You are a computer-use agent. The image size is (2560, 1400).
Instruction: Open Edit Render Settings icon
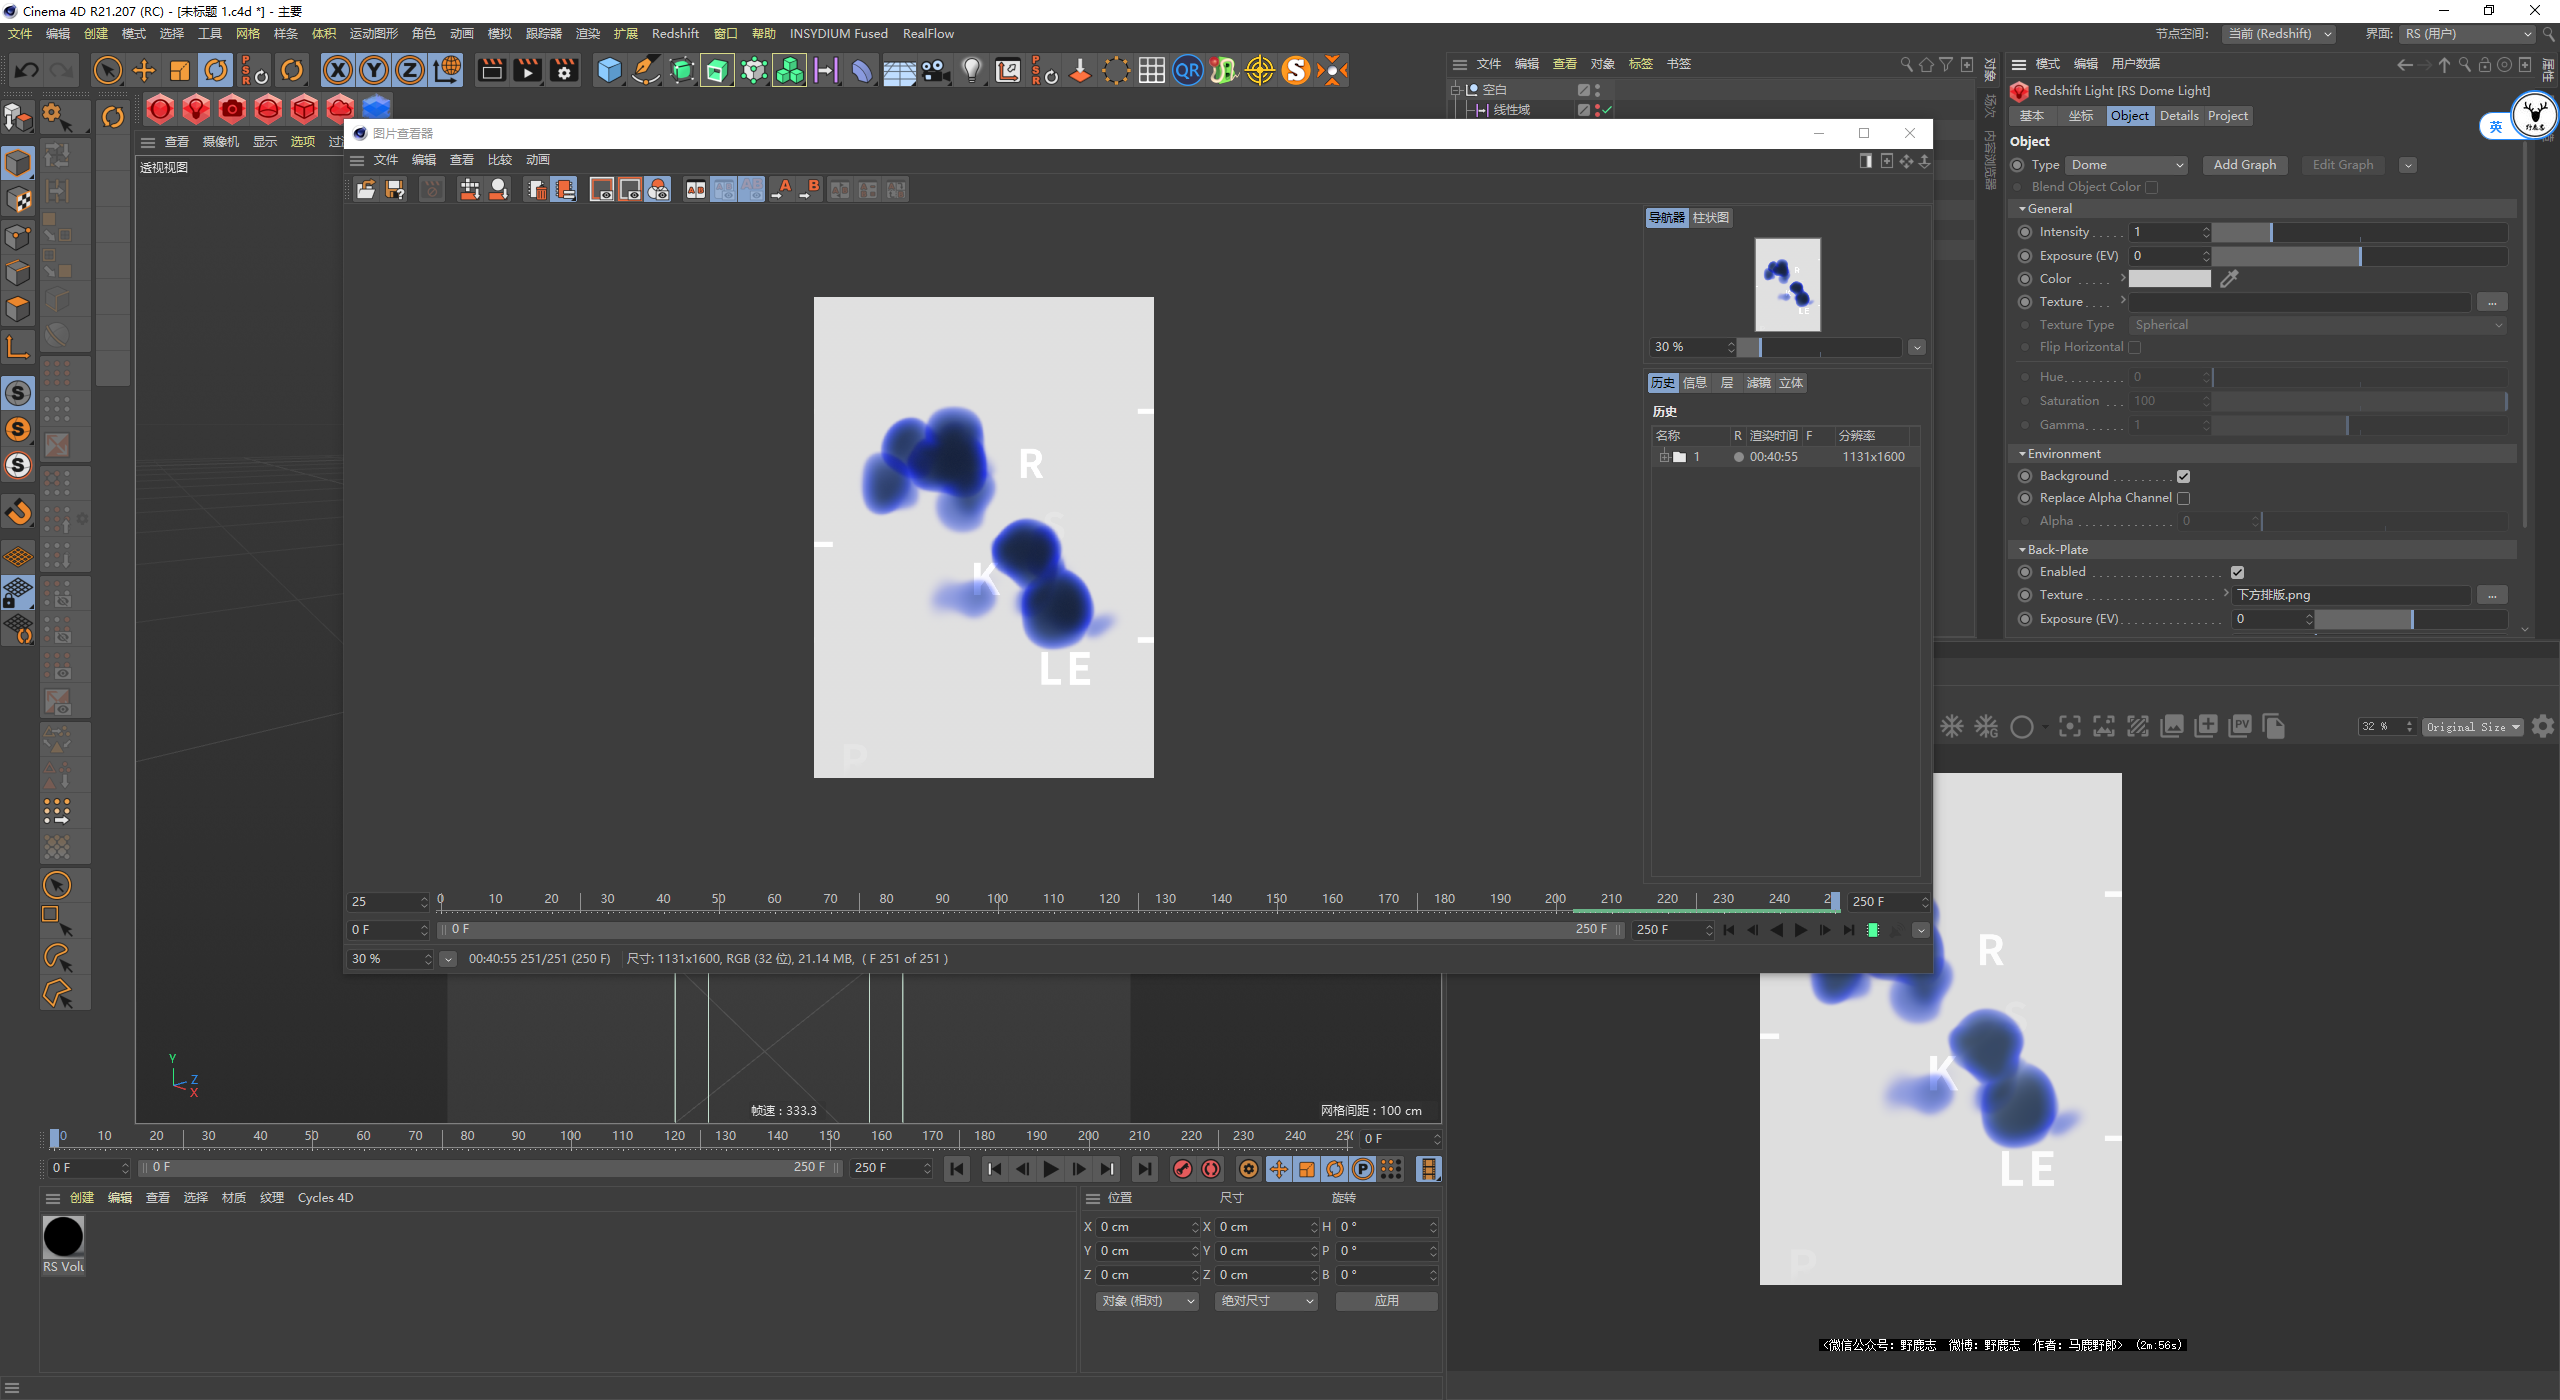[564, 70]
